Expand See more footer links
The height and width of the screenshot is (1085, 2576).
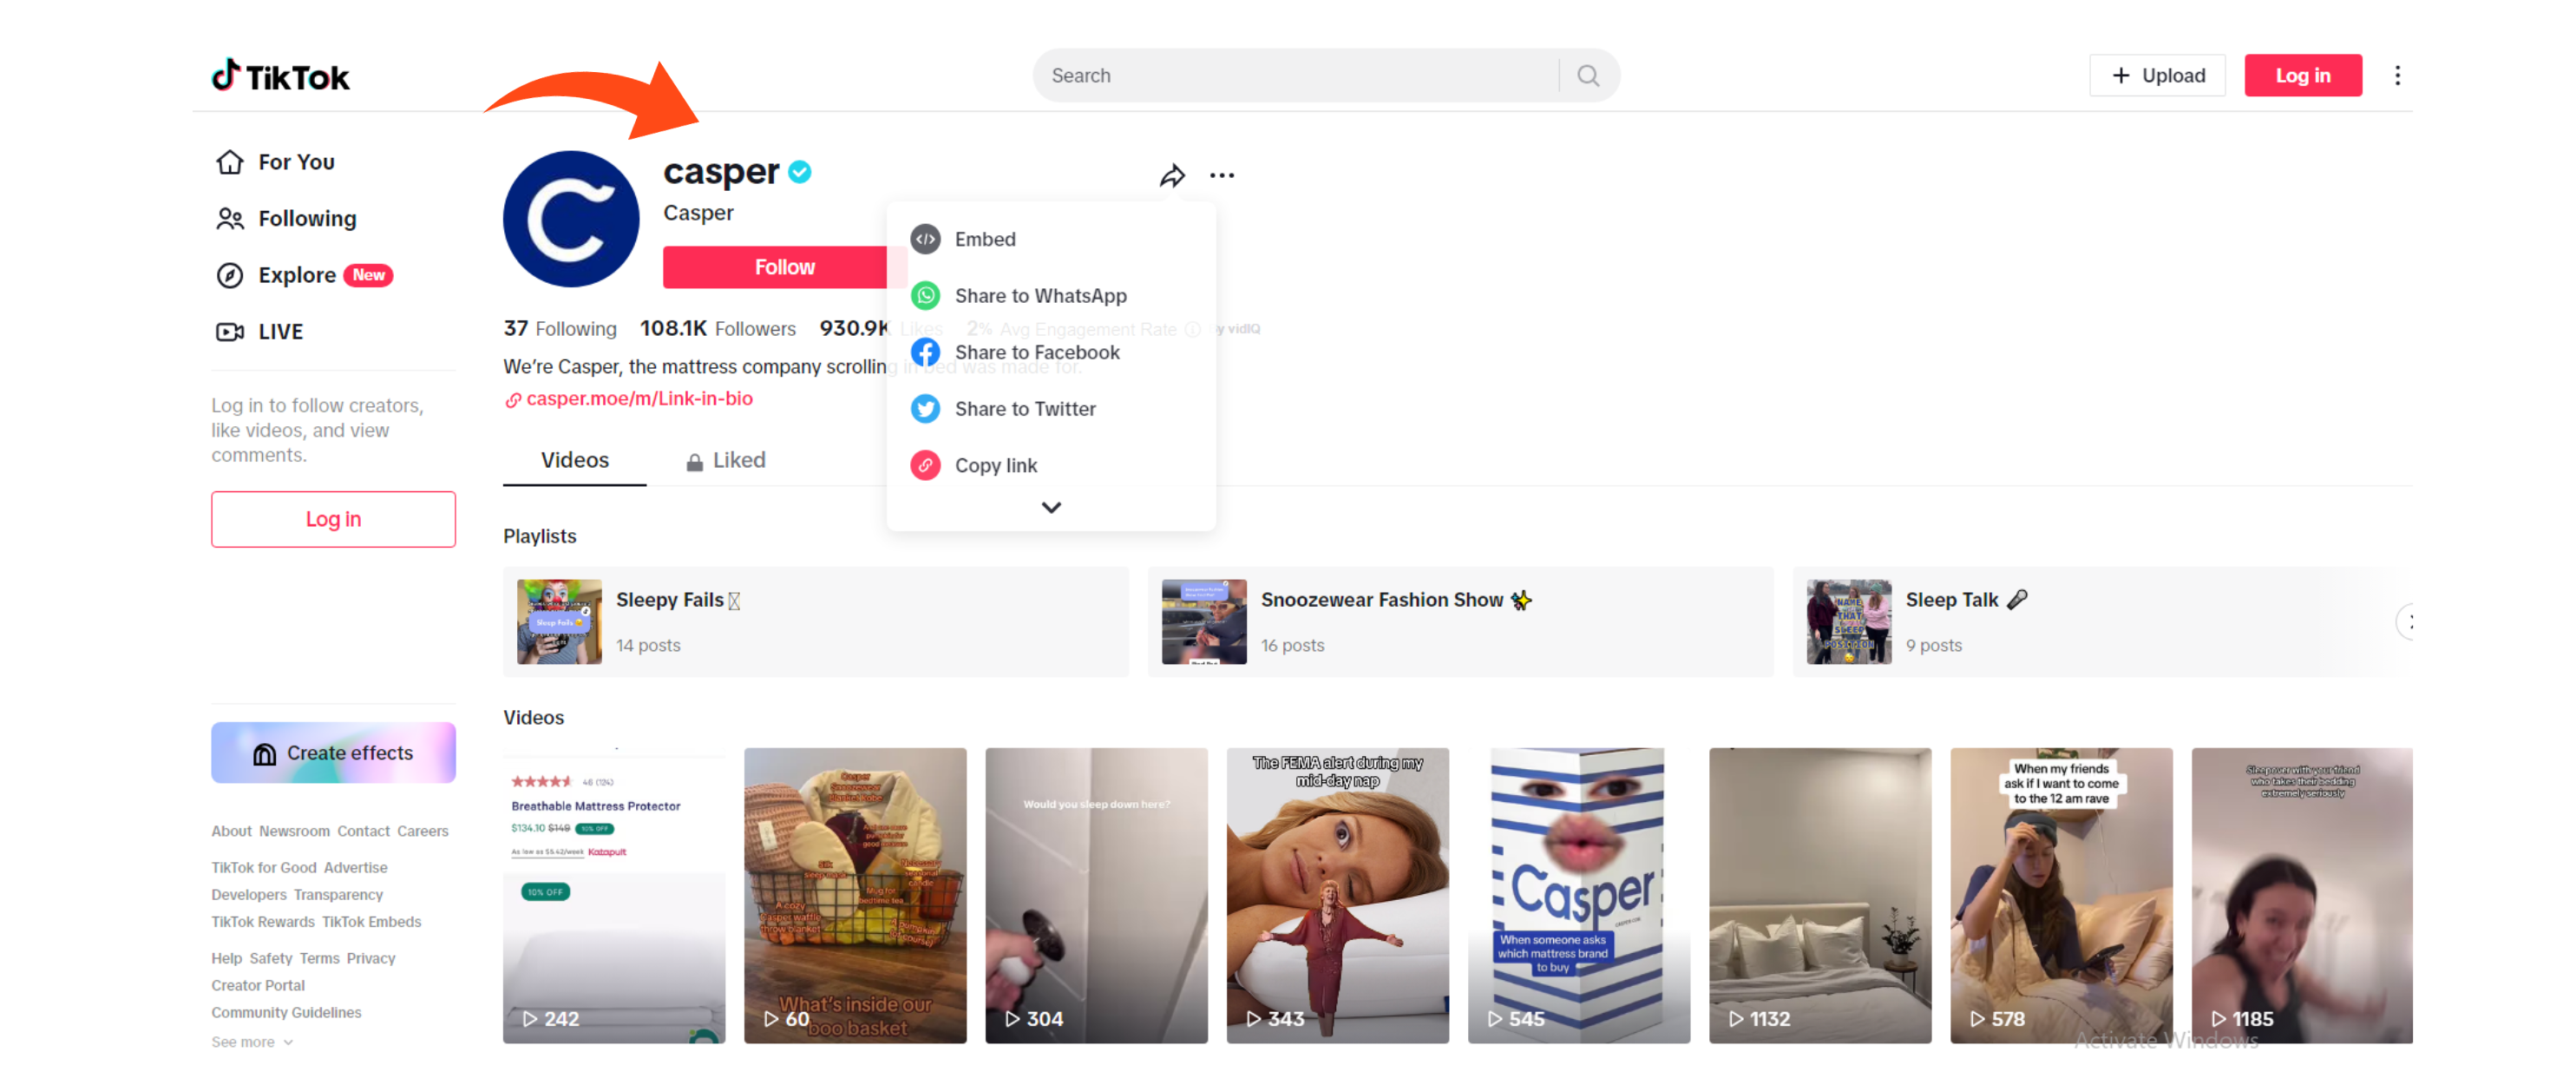(252, 1042)
